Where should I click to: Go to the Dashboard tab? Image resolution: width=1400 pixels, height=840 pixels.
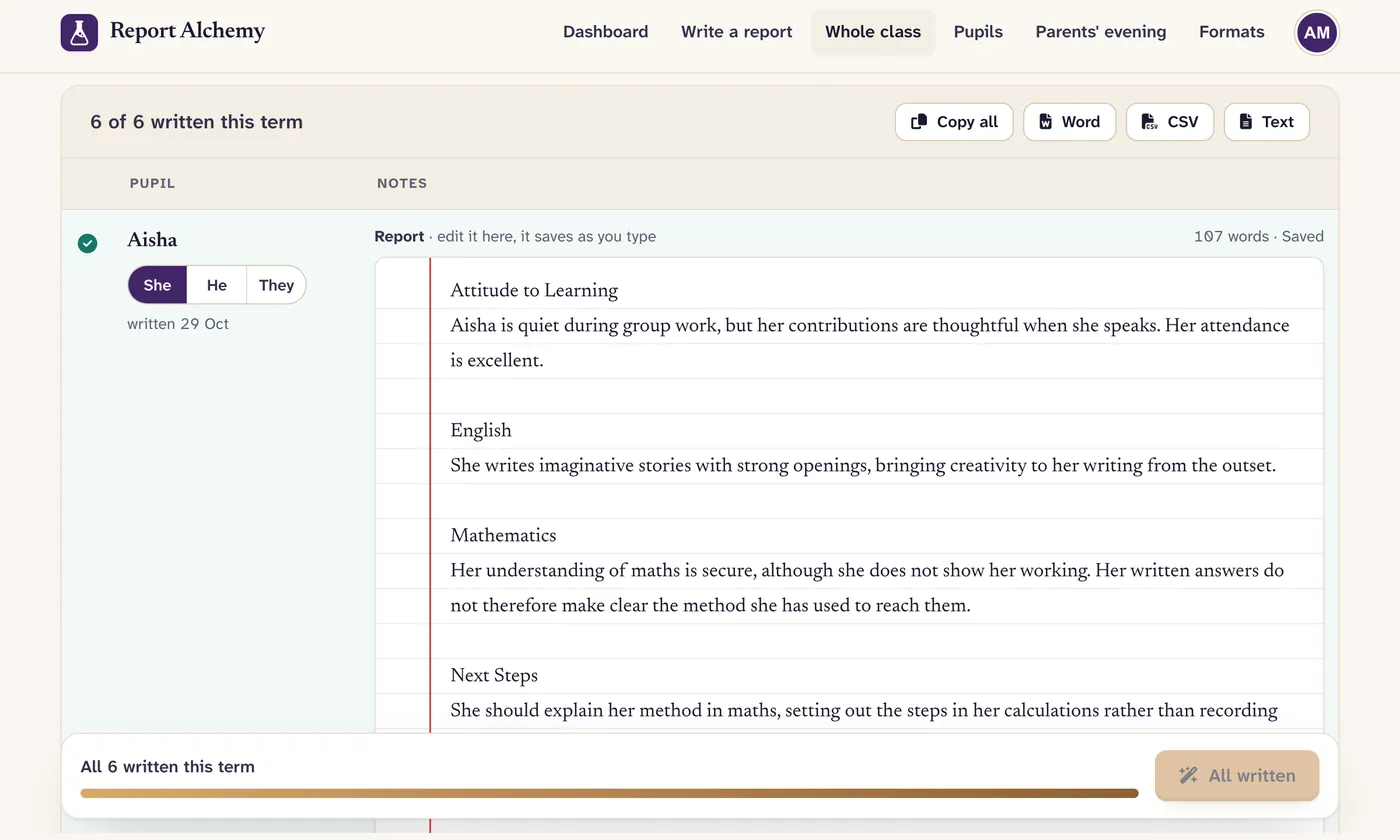coord(606,32)
